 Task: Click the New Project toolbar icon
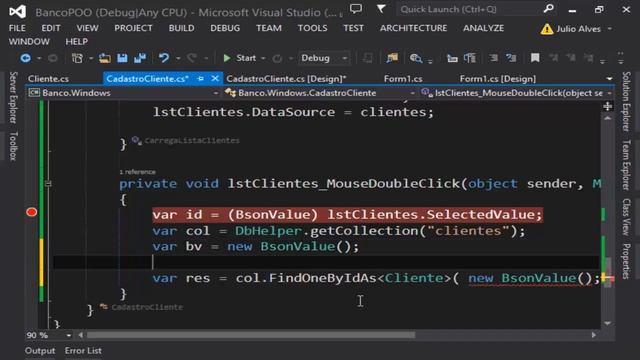[x=77, y=58]
